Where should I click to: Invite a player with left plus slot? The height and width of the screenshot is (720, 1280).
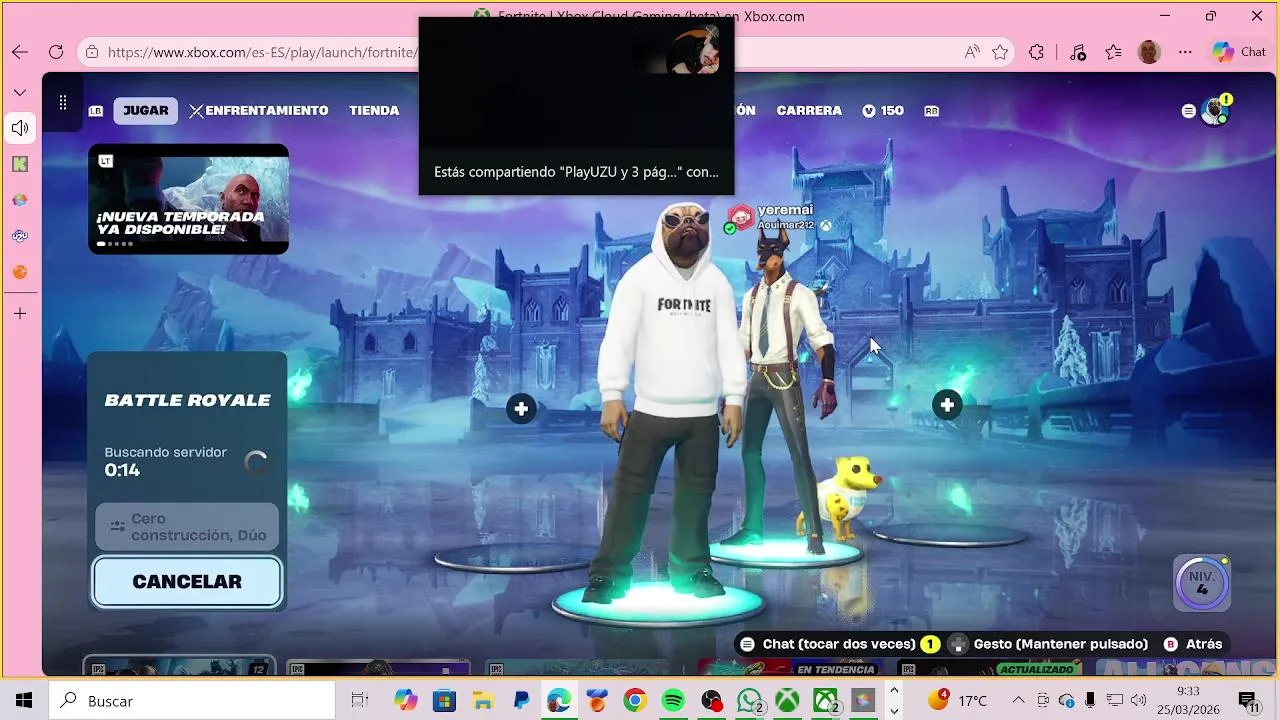pos(521,408)
